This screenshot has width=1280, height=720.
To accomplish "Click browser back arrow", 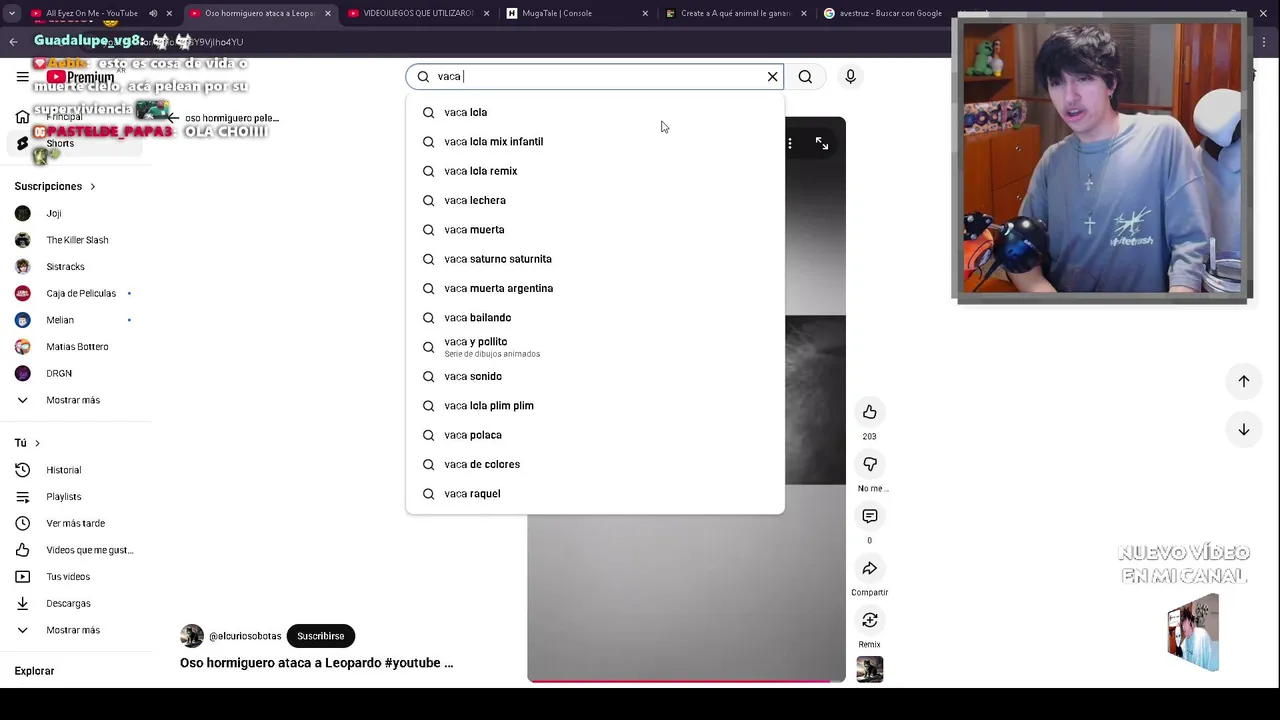I will (x=13, y=42).
